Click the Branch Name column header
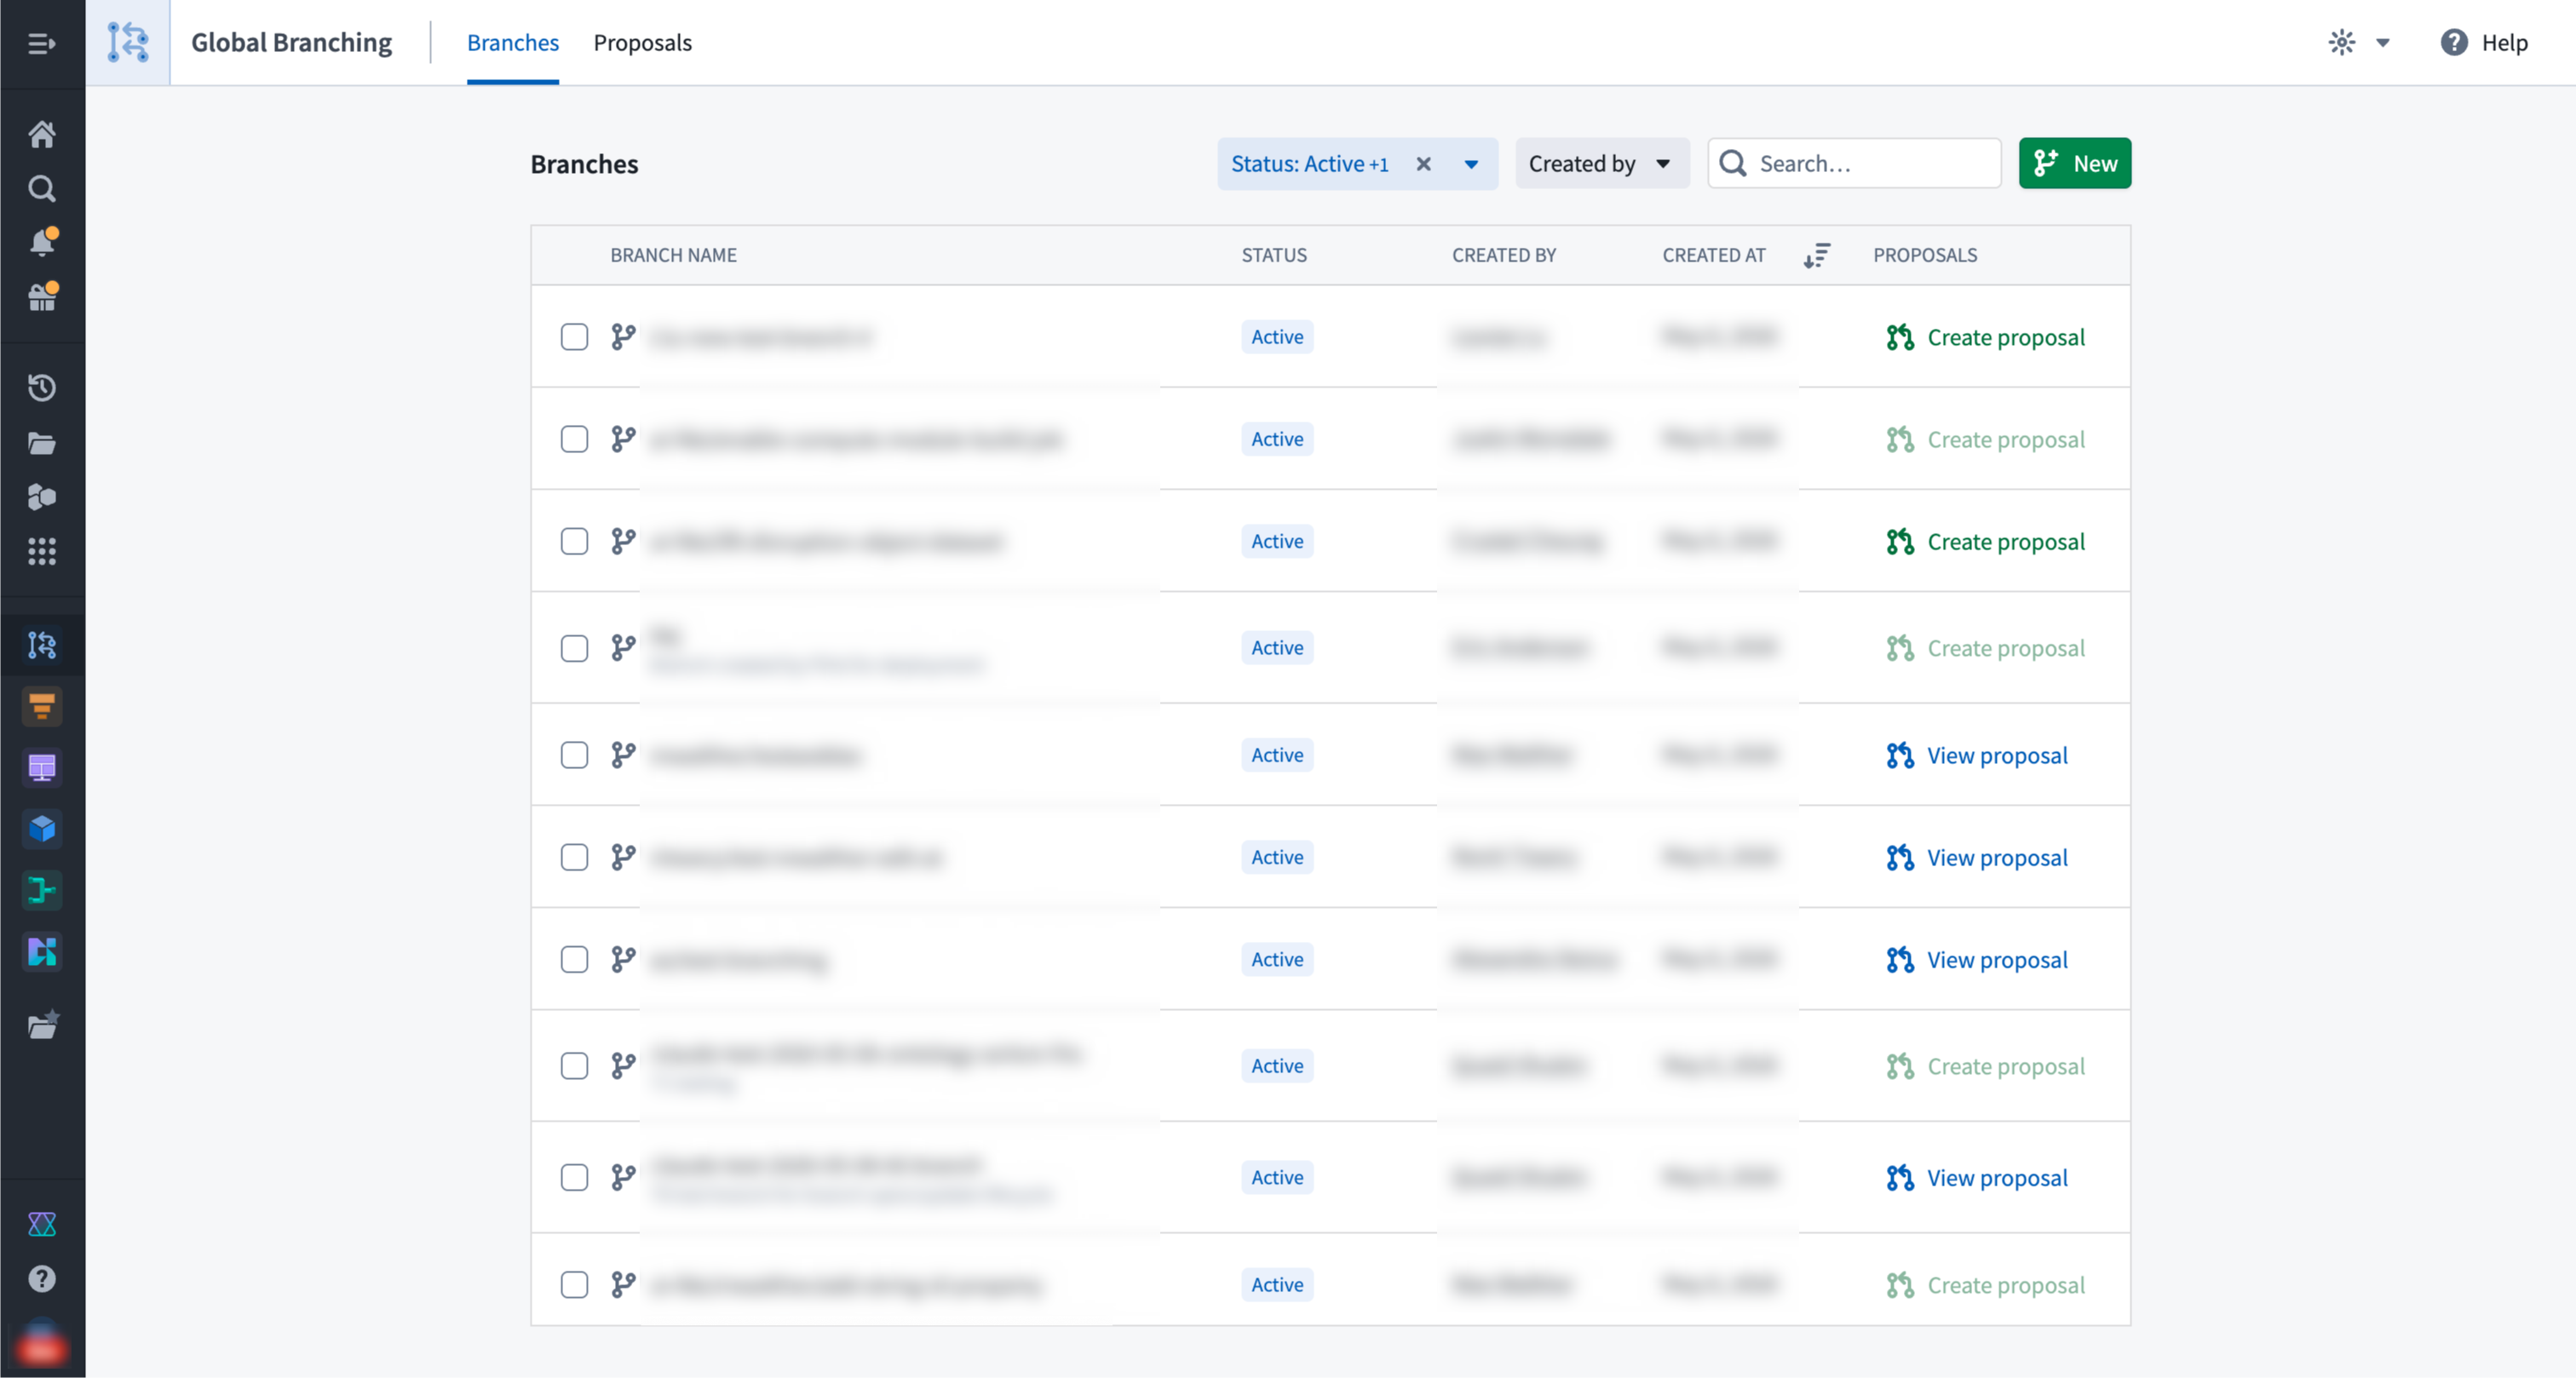This screenshot has height=1378, width=2576. click(673, 255)
